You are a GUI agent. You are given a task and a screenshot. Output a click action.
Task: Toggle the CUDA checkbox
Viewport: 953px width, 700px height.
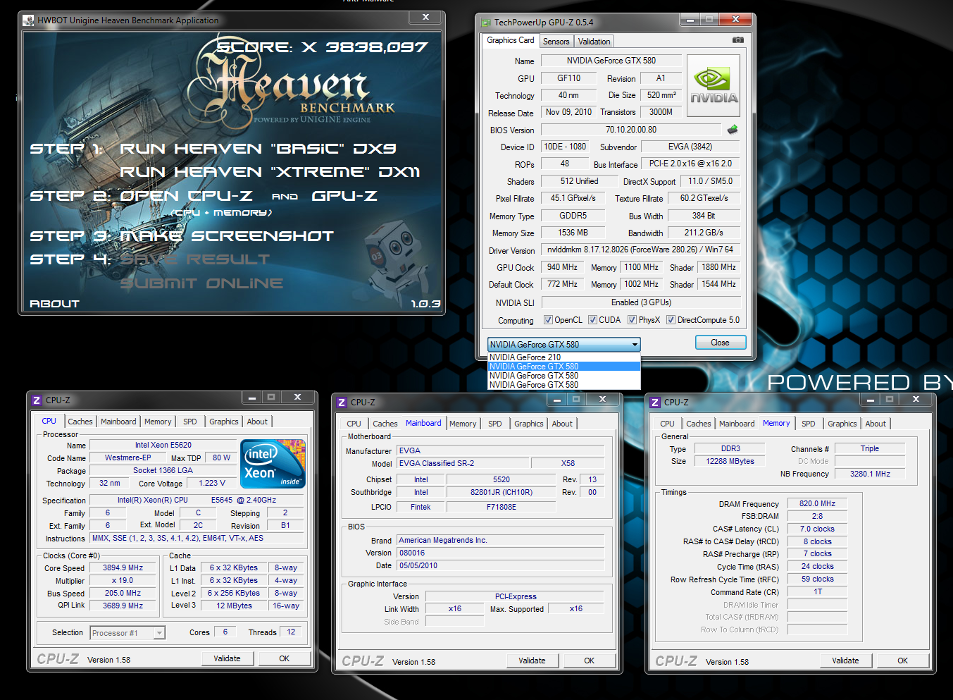pos(593,320)
